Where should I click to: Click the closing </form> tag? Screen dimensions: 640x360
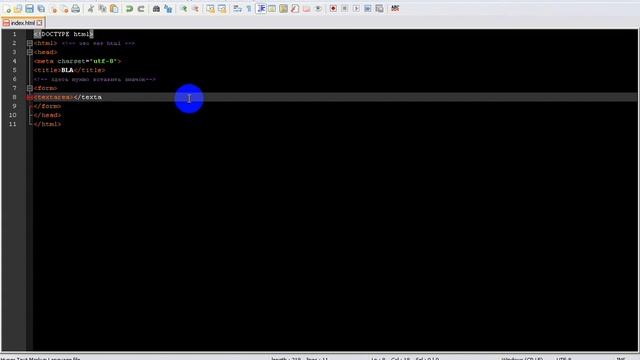pos(47,106)
